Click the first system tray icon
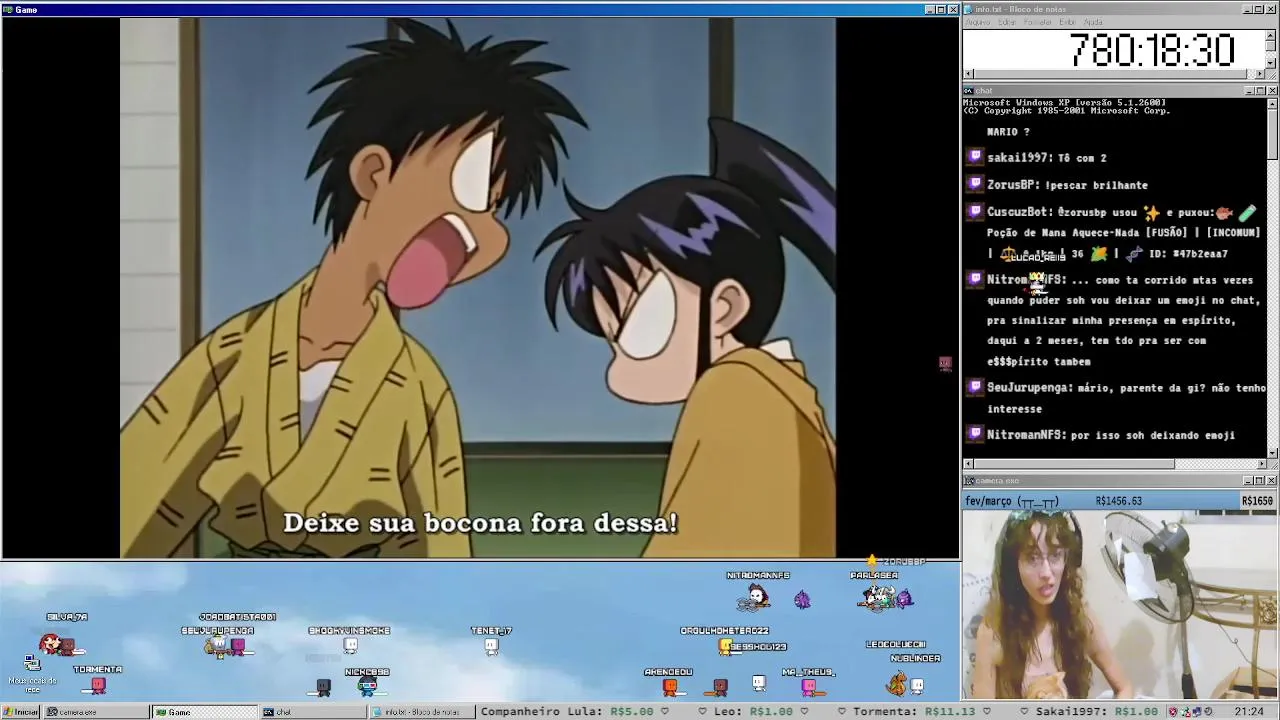The image size is (1280, 720). pos(1173,712)
